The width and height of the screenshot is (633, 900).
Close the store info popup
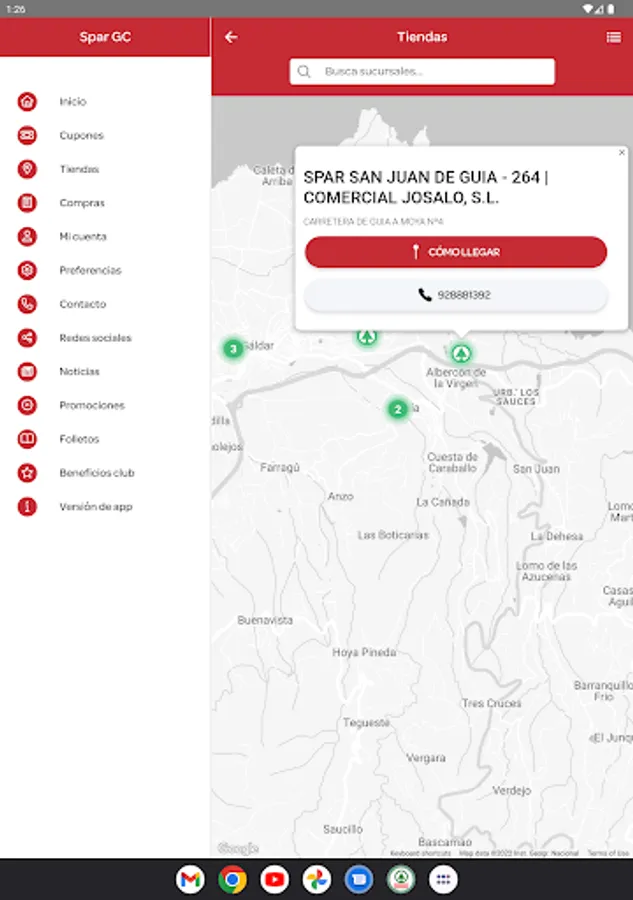pos(622,153)
